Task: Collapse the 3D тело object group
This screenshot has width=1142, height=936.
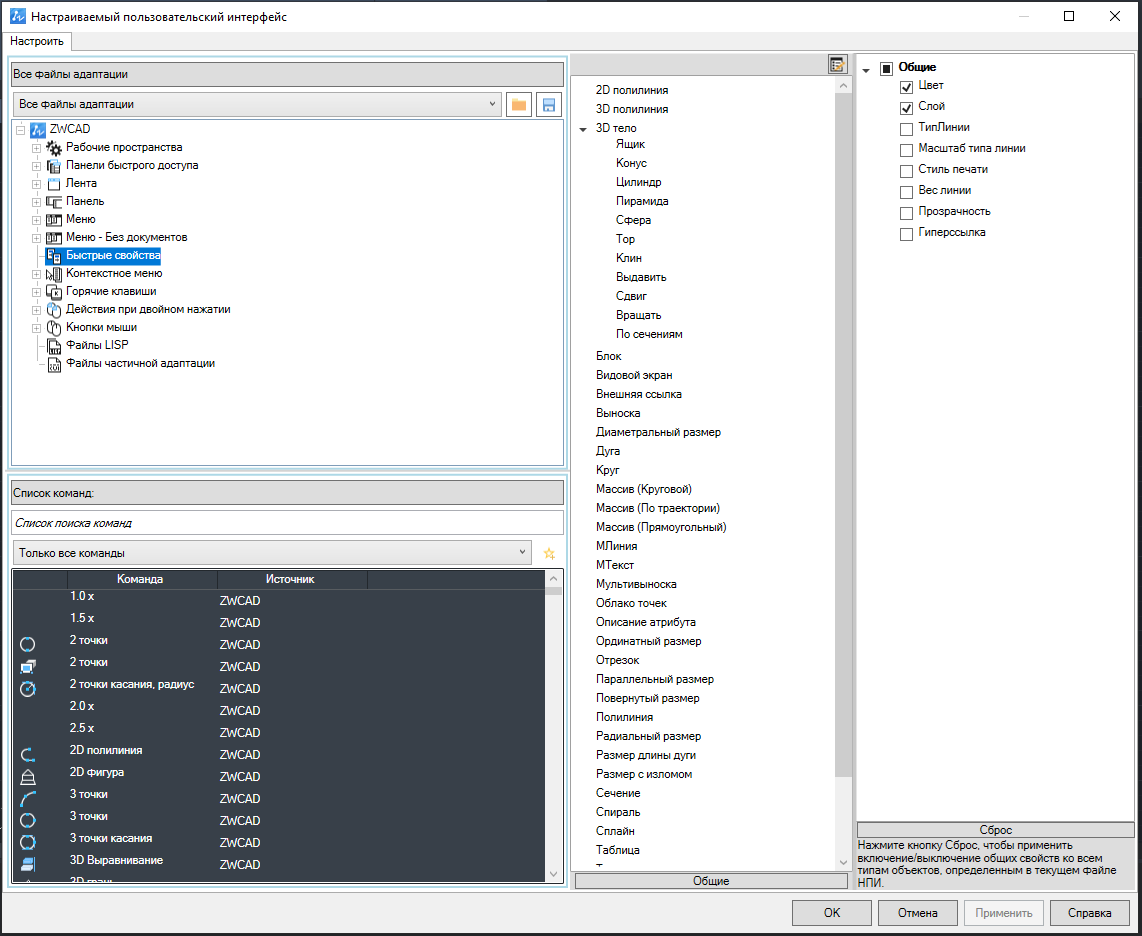Action: click(583, 130)
